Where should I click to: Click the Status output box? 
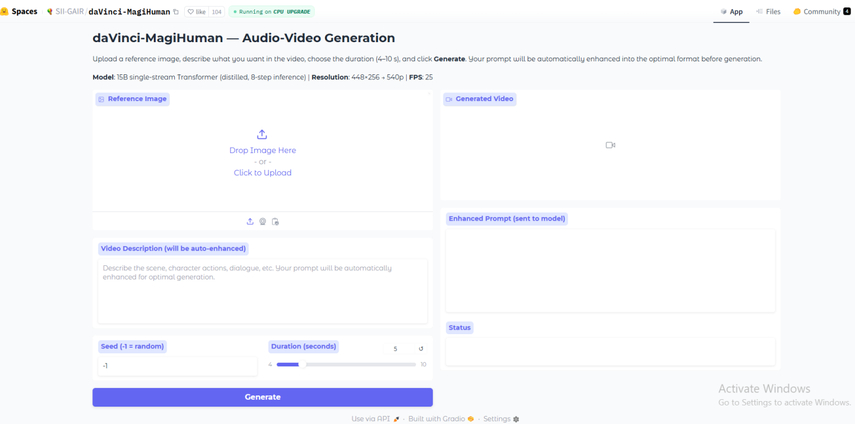610,352
